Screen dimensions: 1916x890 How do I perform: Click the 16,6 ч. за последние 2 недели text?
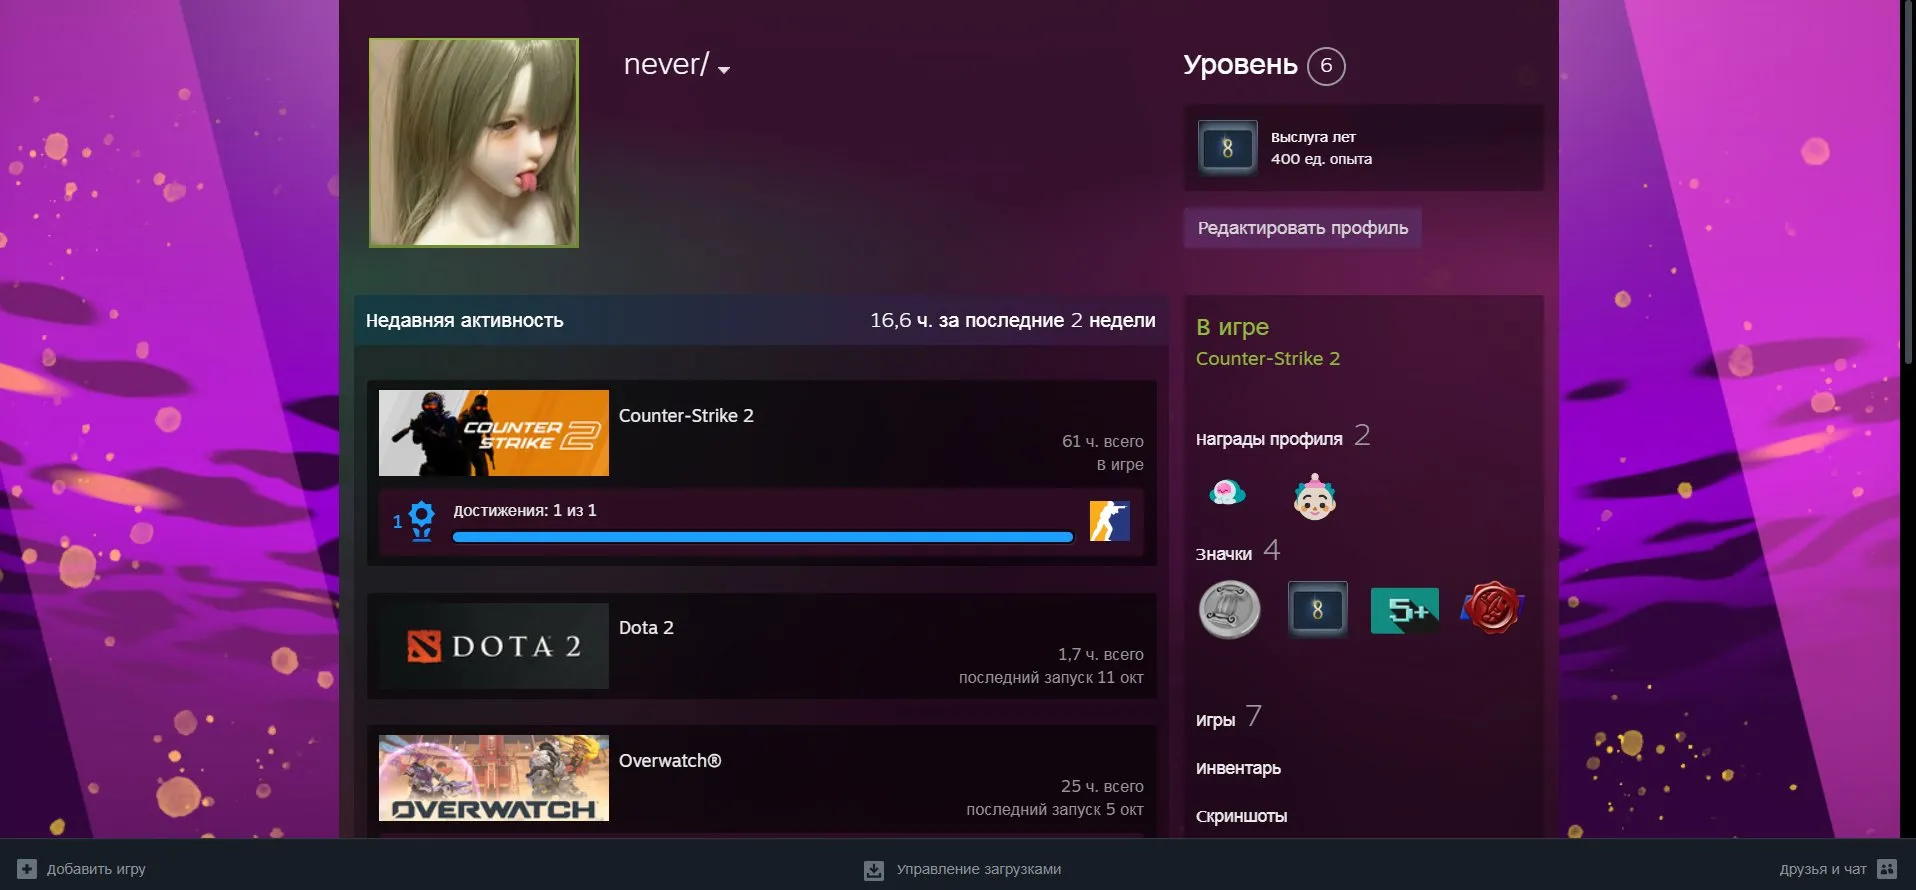tap(1013, 321)
